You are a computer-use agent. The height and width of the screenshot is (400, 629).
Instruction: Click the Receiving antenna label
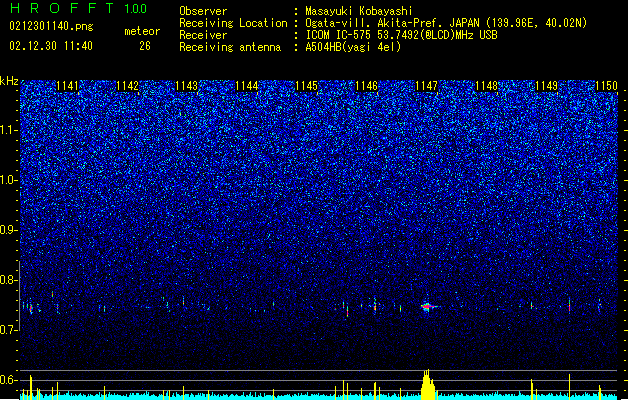click(230, 47)
